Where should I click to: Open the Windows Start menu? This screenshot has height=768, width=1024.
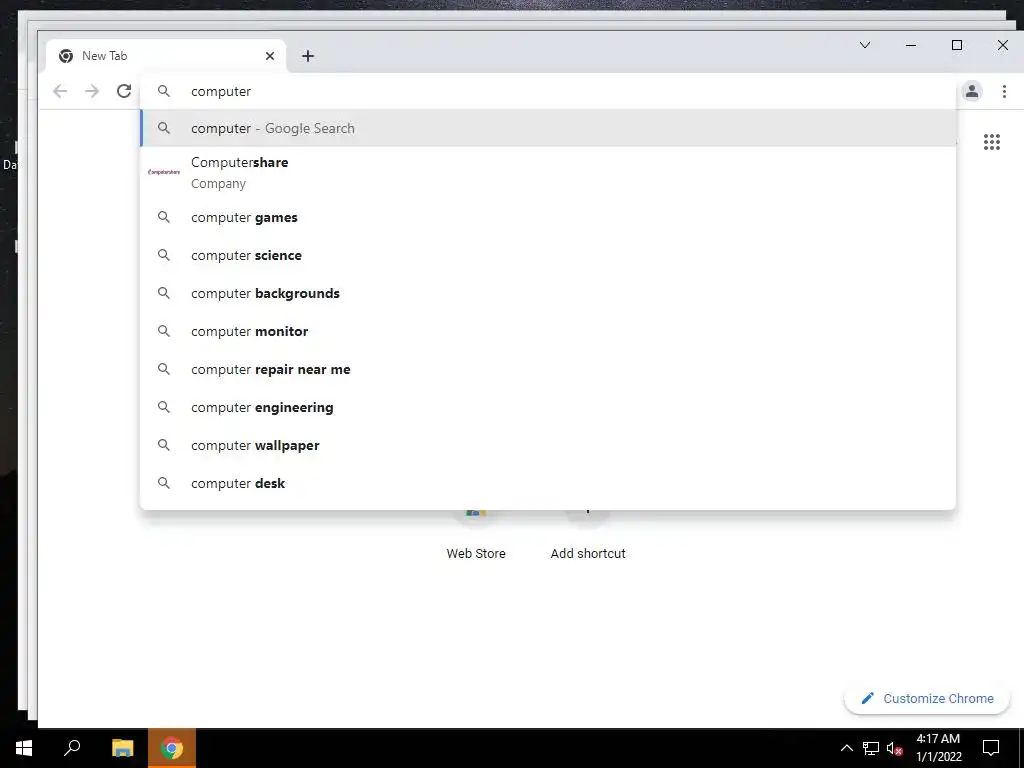click(24, 748)
